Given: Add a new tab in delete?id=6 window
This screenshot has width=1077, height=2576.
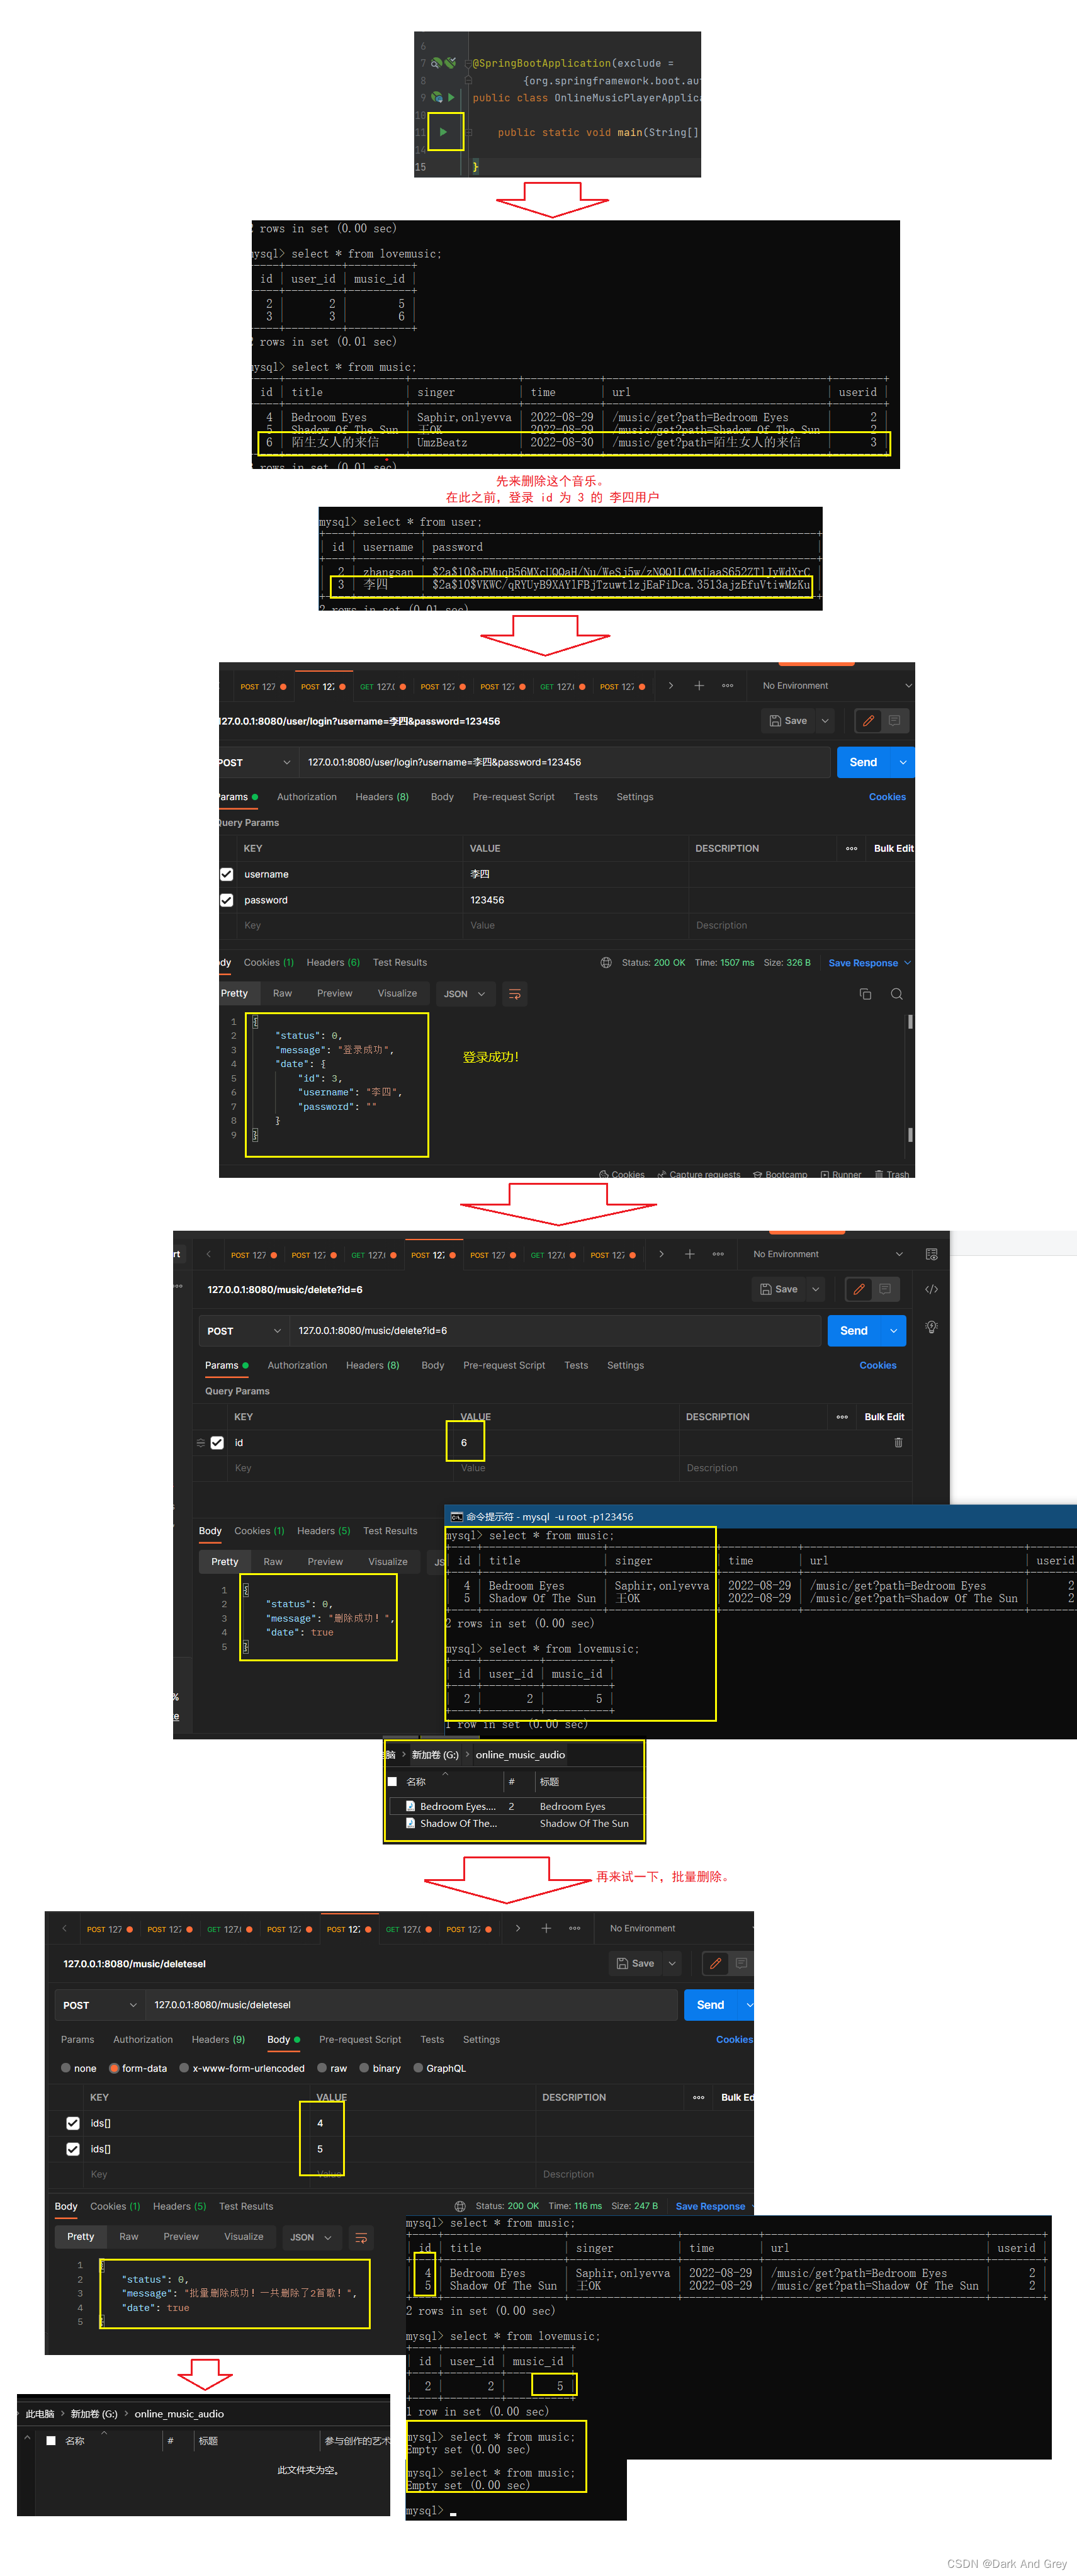Looking at the screenshot, I should coord(690,1254).
